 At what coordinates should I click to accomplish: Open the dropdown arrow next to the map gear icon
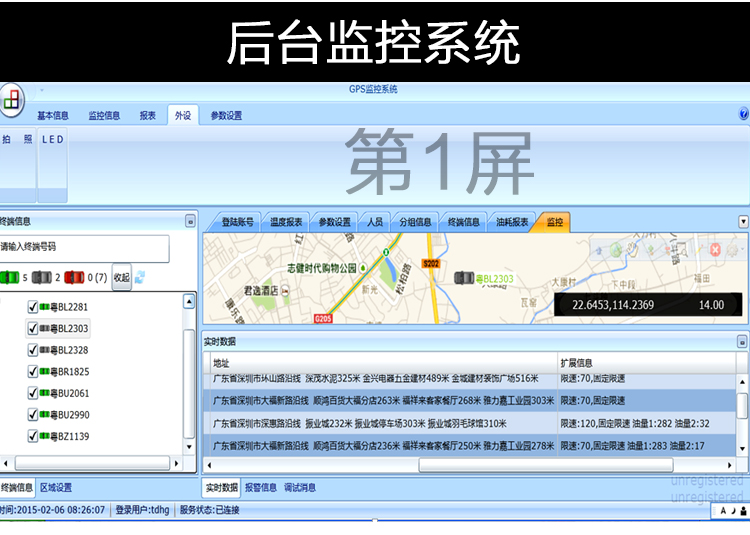[x=742, y=250]
